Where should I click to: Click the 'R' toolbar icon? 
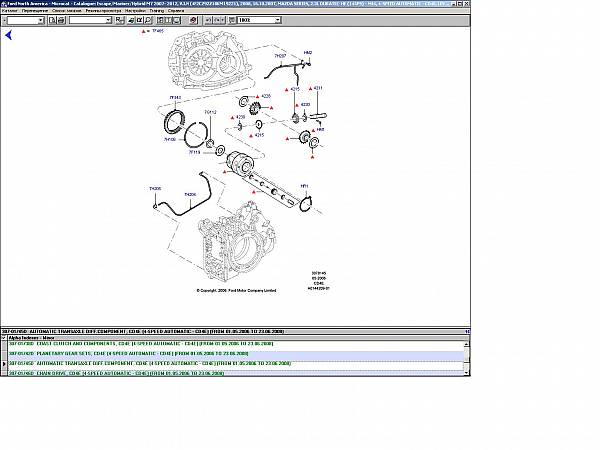coord(120,20)
